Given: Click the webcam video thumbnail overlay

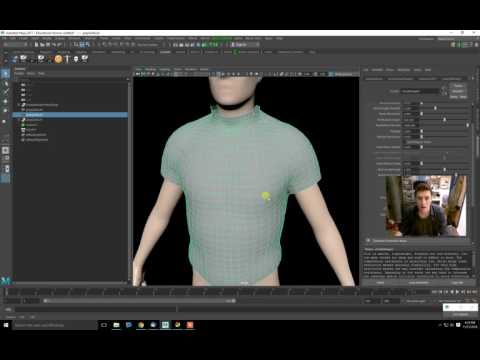Looking at the screenshot, I should pyautogui.click(x=426, y=206).
